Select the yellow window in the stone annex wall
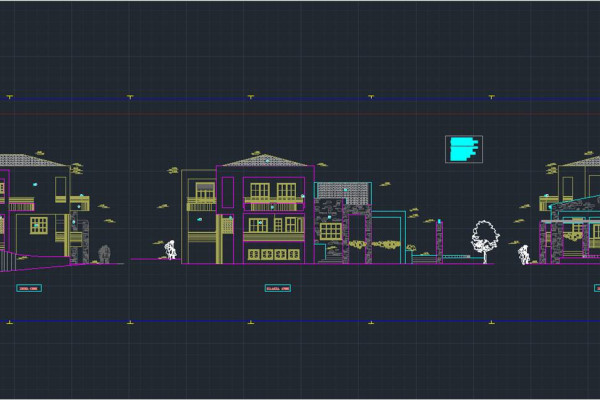Image resolution: width=600 pixels, height=400 pixels. (x=330, y=231)
